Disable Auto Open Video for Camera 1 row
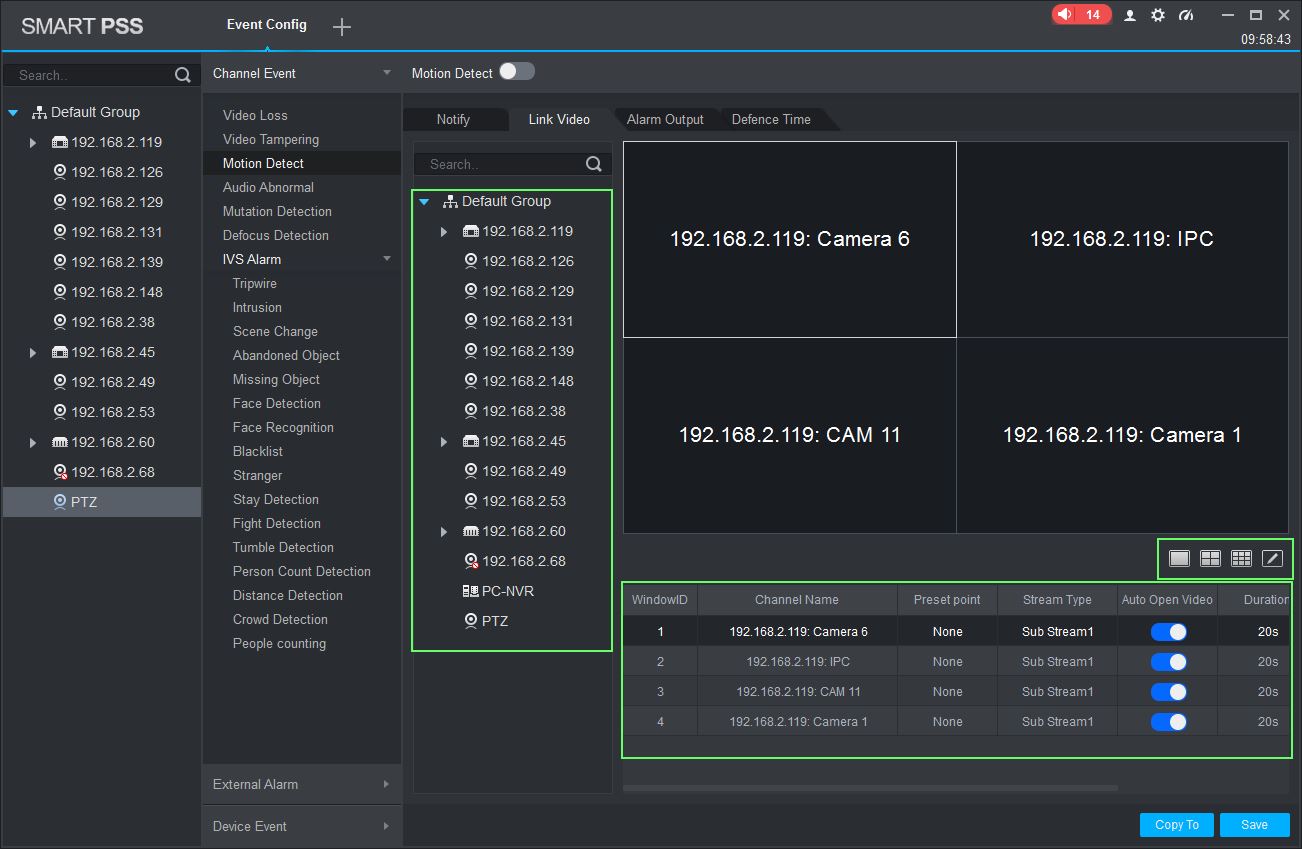The height and width of the screenshot is (849, 1302). click(x=1168, y=722)
